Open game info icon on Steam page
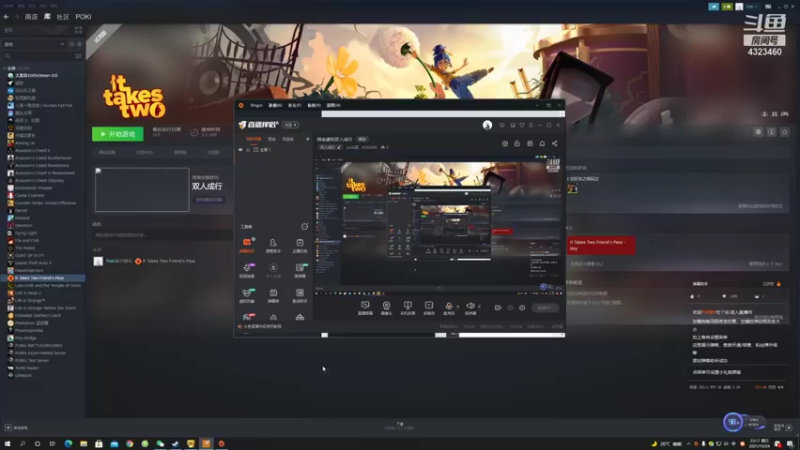The height and width of the screenshot is (450, 800). pyautogui.click(x=771, y=132)
